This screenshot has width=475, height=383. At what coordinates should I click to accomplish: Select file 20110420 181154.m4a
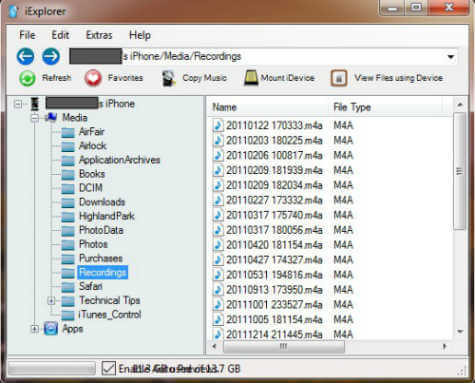(x=274, y=245)
